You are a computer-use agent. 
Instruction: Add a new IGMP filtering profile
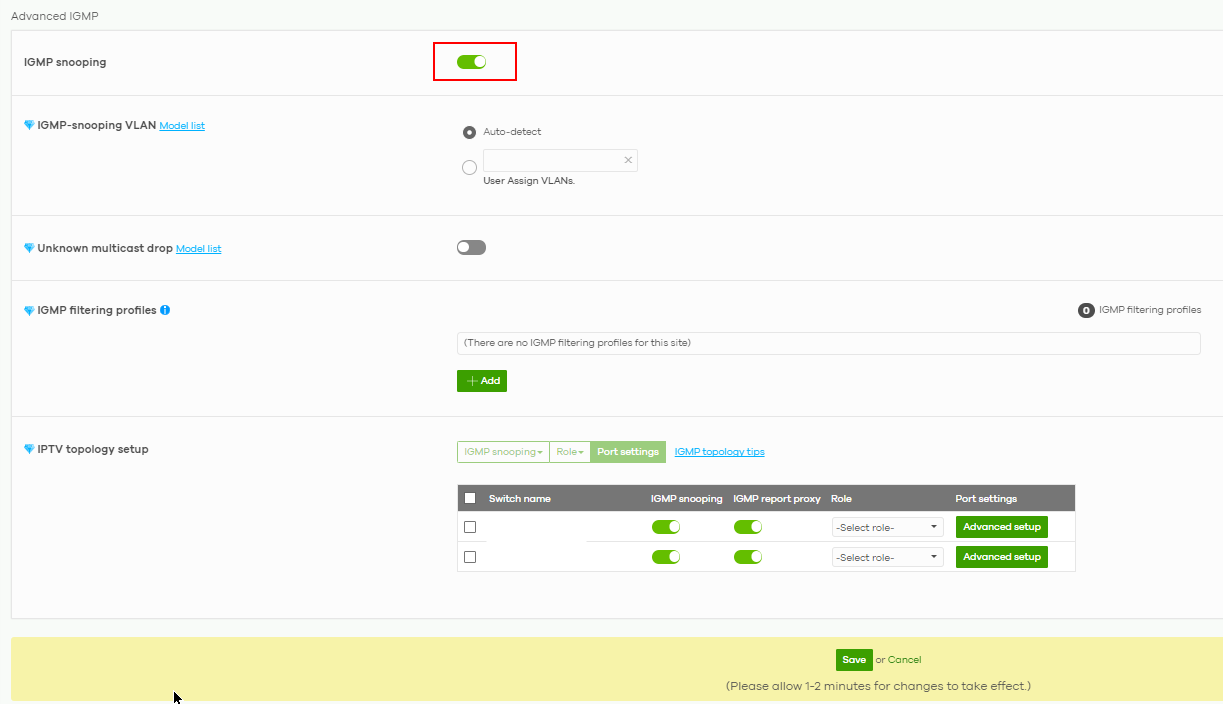[482, 381]
